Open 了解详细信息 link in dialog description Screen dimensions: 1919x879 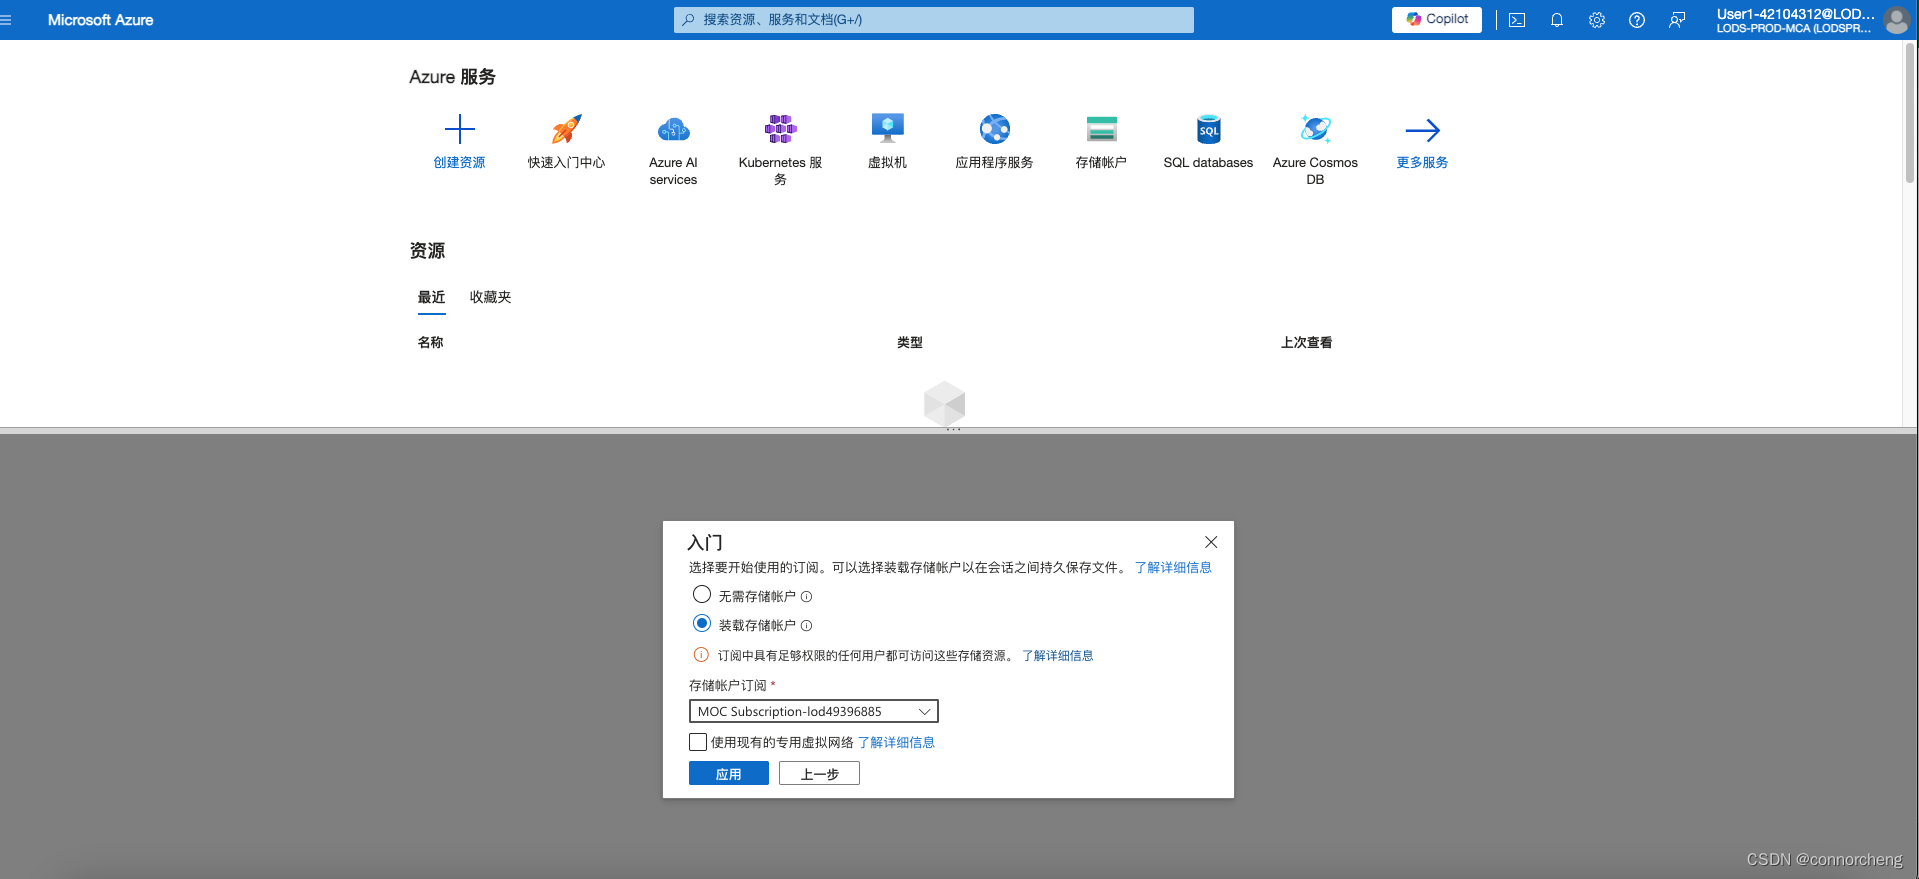(x=1172, y=567)
